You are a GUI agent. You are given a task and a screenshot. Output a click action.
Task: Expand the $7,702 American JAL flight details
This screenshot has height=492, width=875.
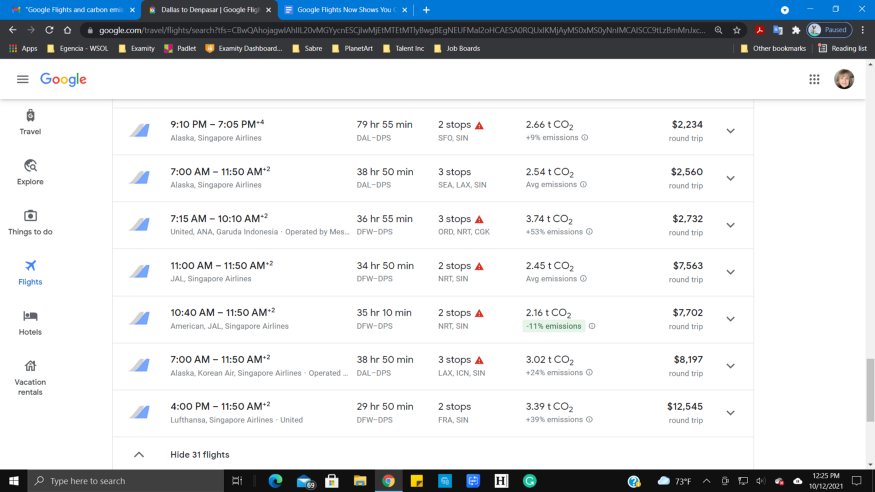pyautogui.click(x=730, y=319)
